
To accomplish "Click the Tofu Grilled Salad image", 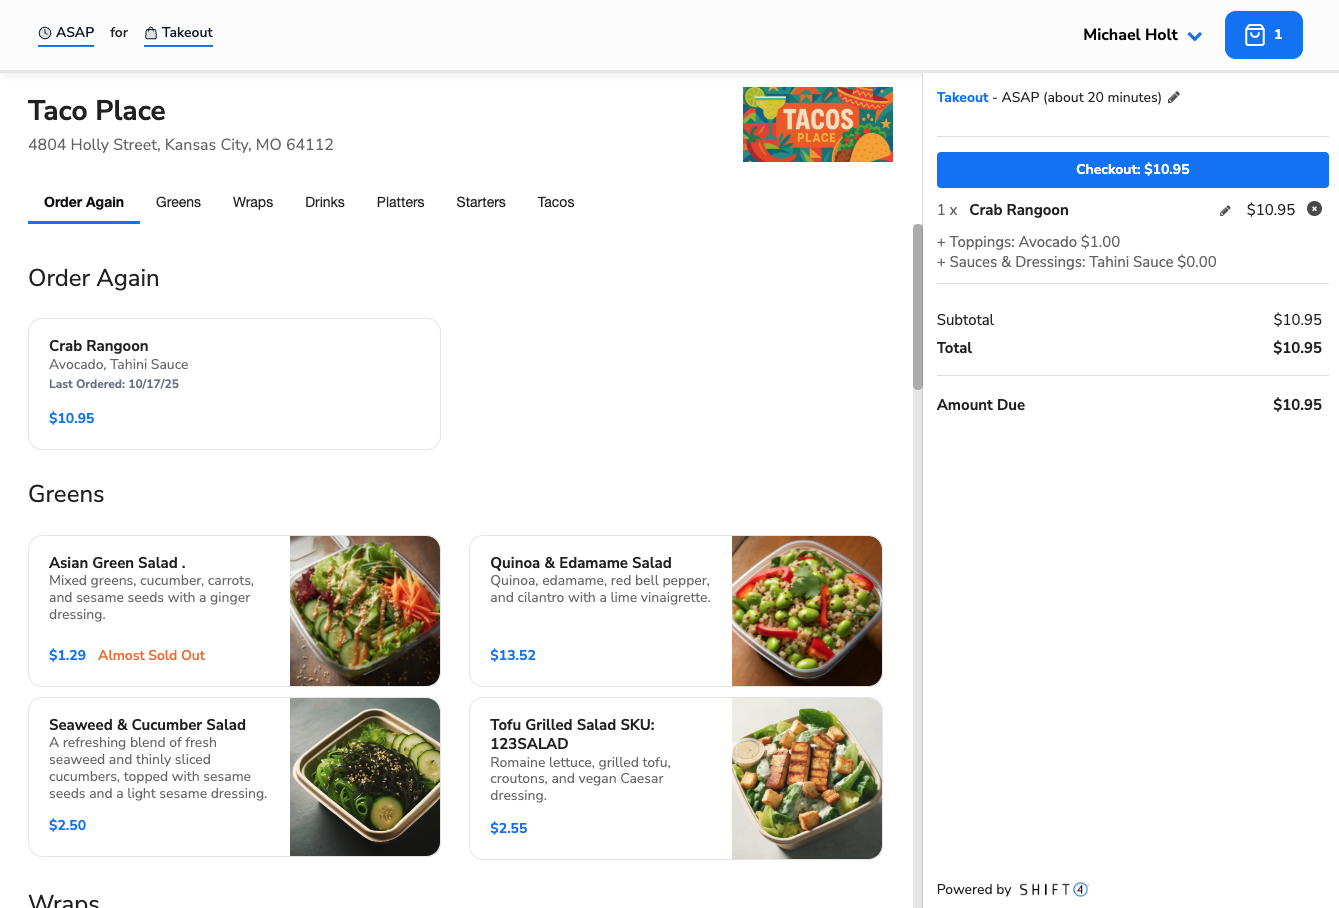I will pyautogui.click(x=806, y=778).
